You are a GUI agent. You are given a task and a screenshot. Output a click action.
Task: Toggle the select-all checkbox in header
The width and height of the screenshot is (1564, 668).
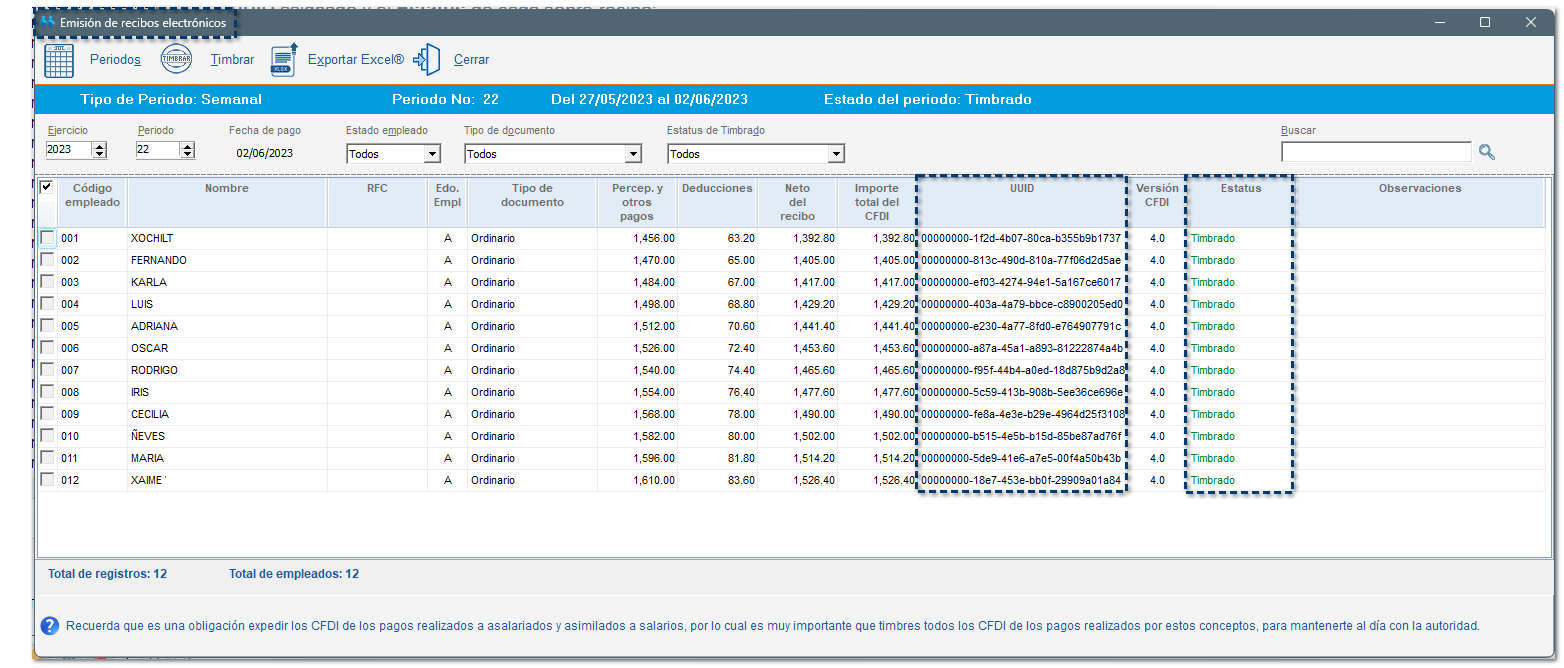pyautogui.click(x=47, y=188)
